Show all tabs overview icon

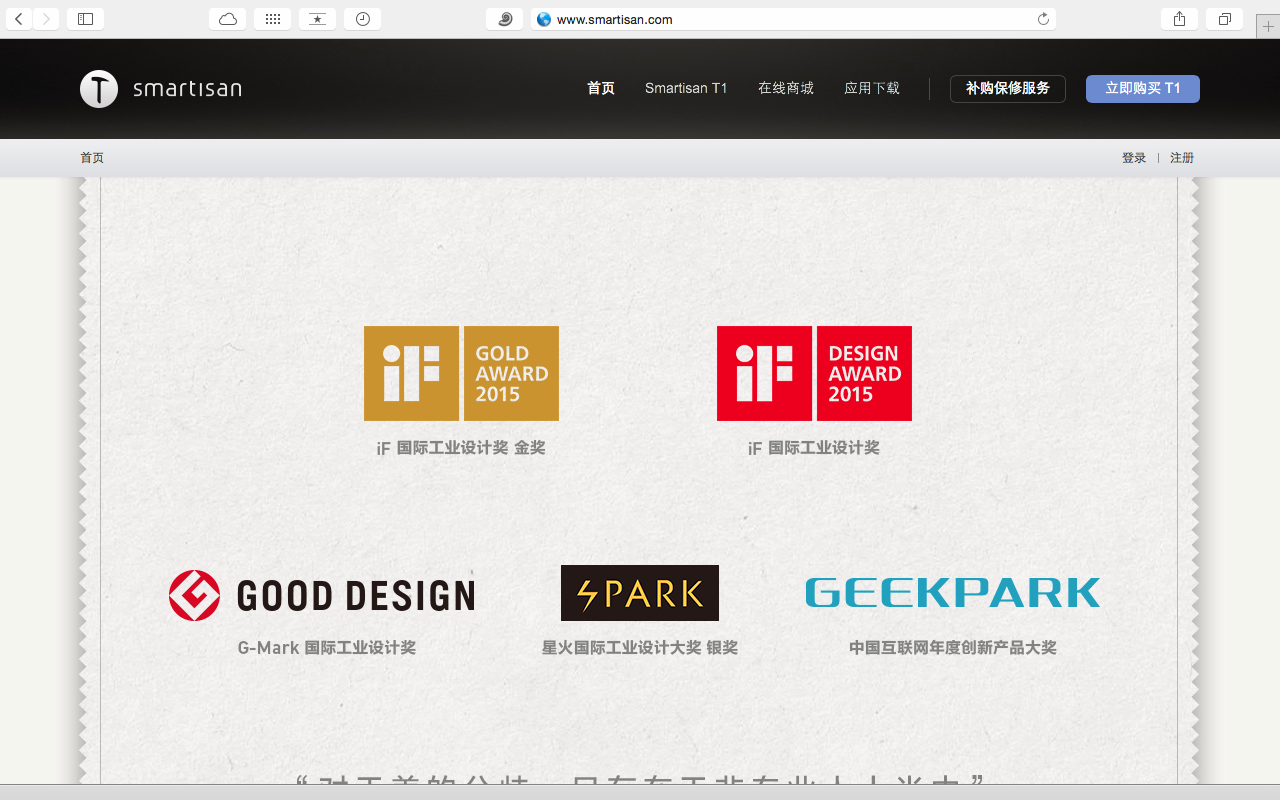(1224, 19)
